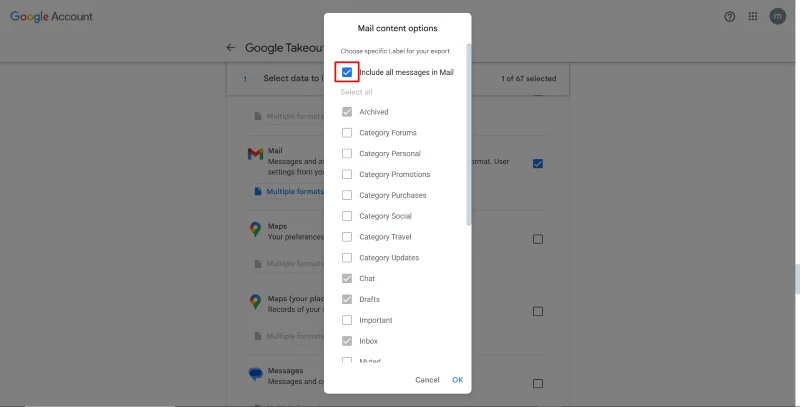This screenshot has width=800, height=407.
Task: Confirm with OK in Mail content options
Action: tap(458, 380)
